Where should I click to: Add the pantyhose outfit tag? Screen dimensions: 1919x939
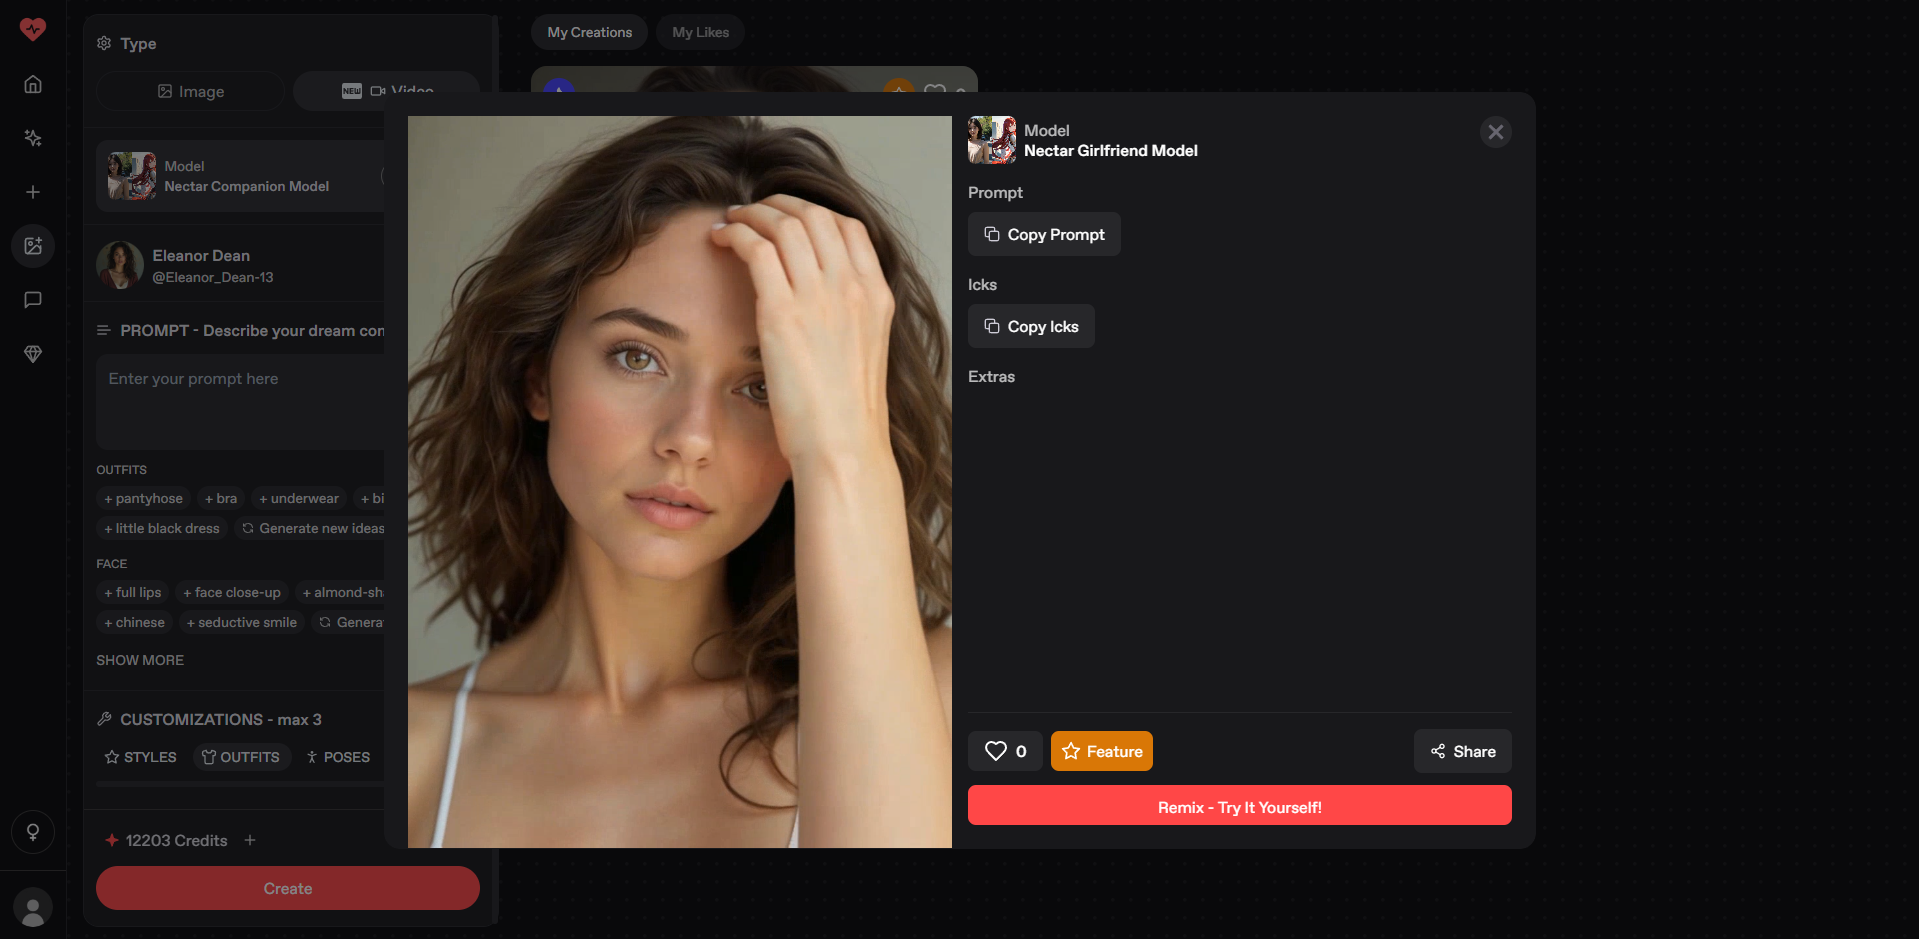coord(144,498)
